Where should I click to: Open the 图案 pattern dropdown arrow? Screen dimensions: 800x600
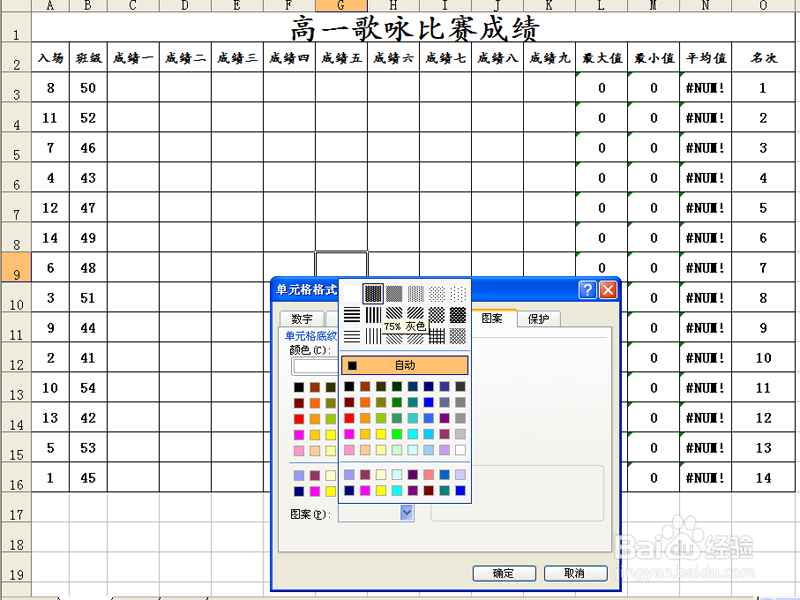(x=405, y=512)
